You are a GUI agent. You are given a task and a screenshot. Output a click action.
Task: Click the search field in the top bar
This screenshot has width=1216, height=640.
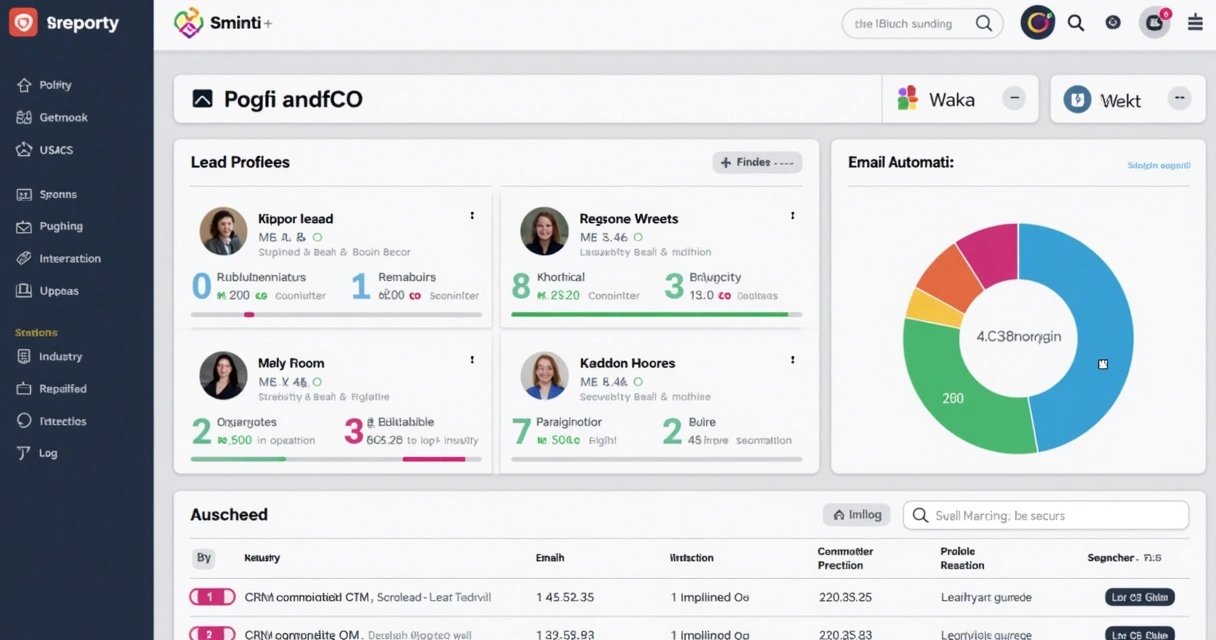(915, 23)
